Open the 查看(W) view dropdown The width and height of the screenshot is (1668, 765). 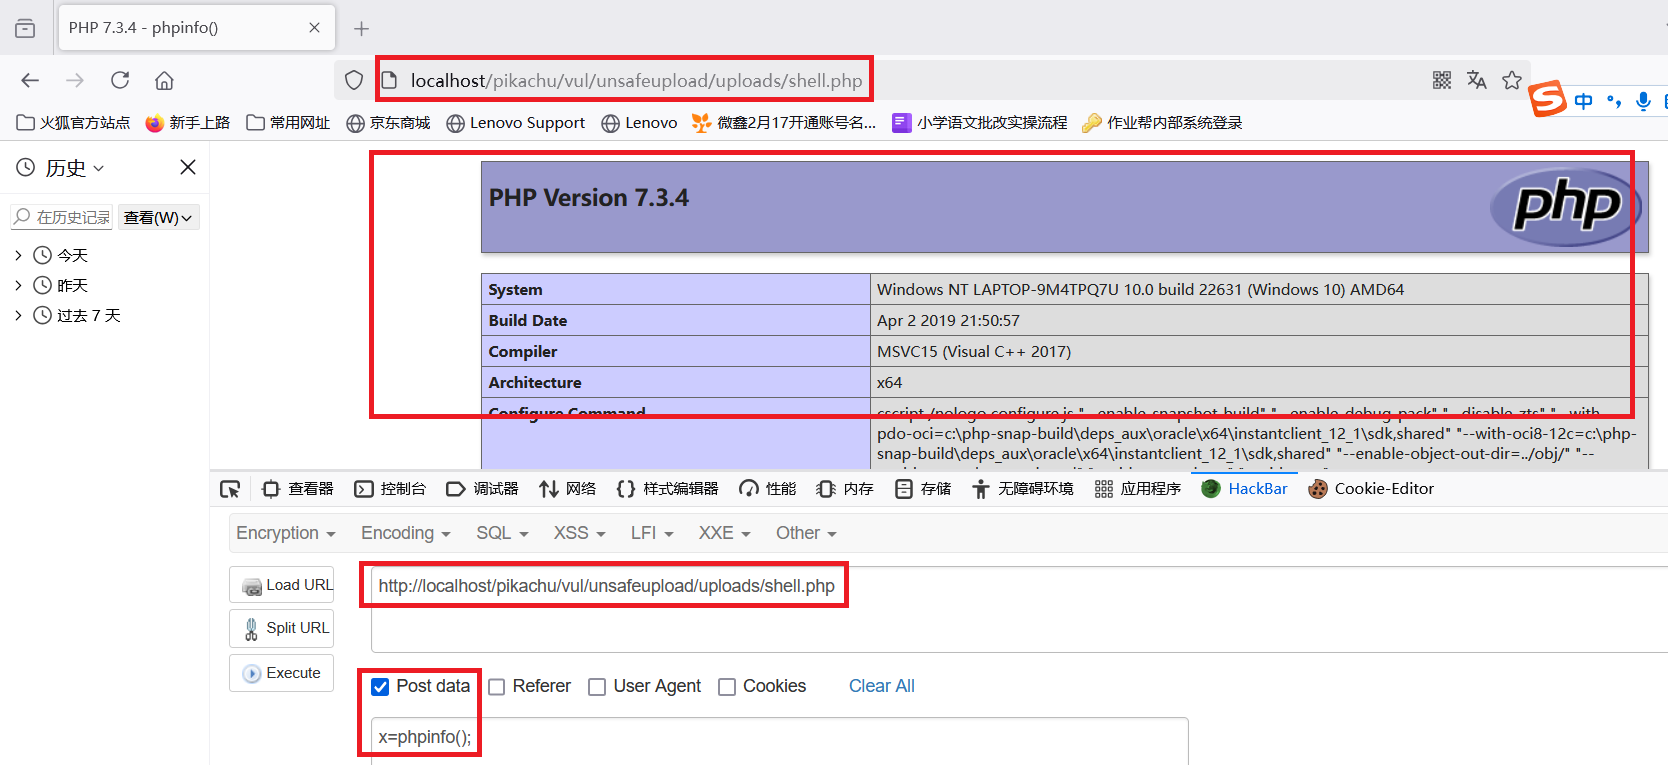point(158,217)
